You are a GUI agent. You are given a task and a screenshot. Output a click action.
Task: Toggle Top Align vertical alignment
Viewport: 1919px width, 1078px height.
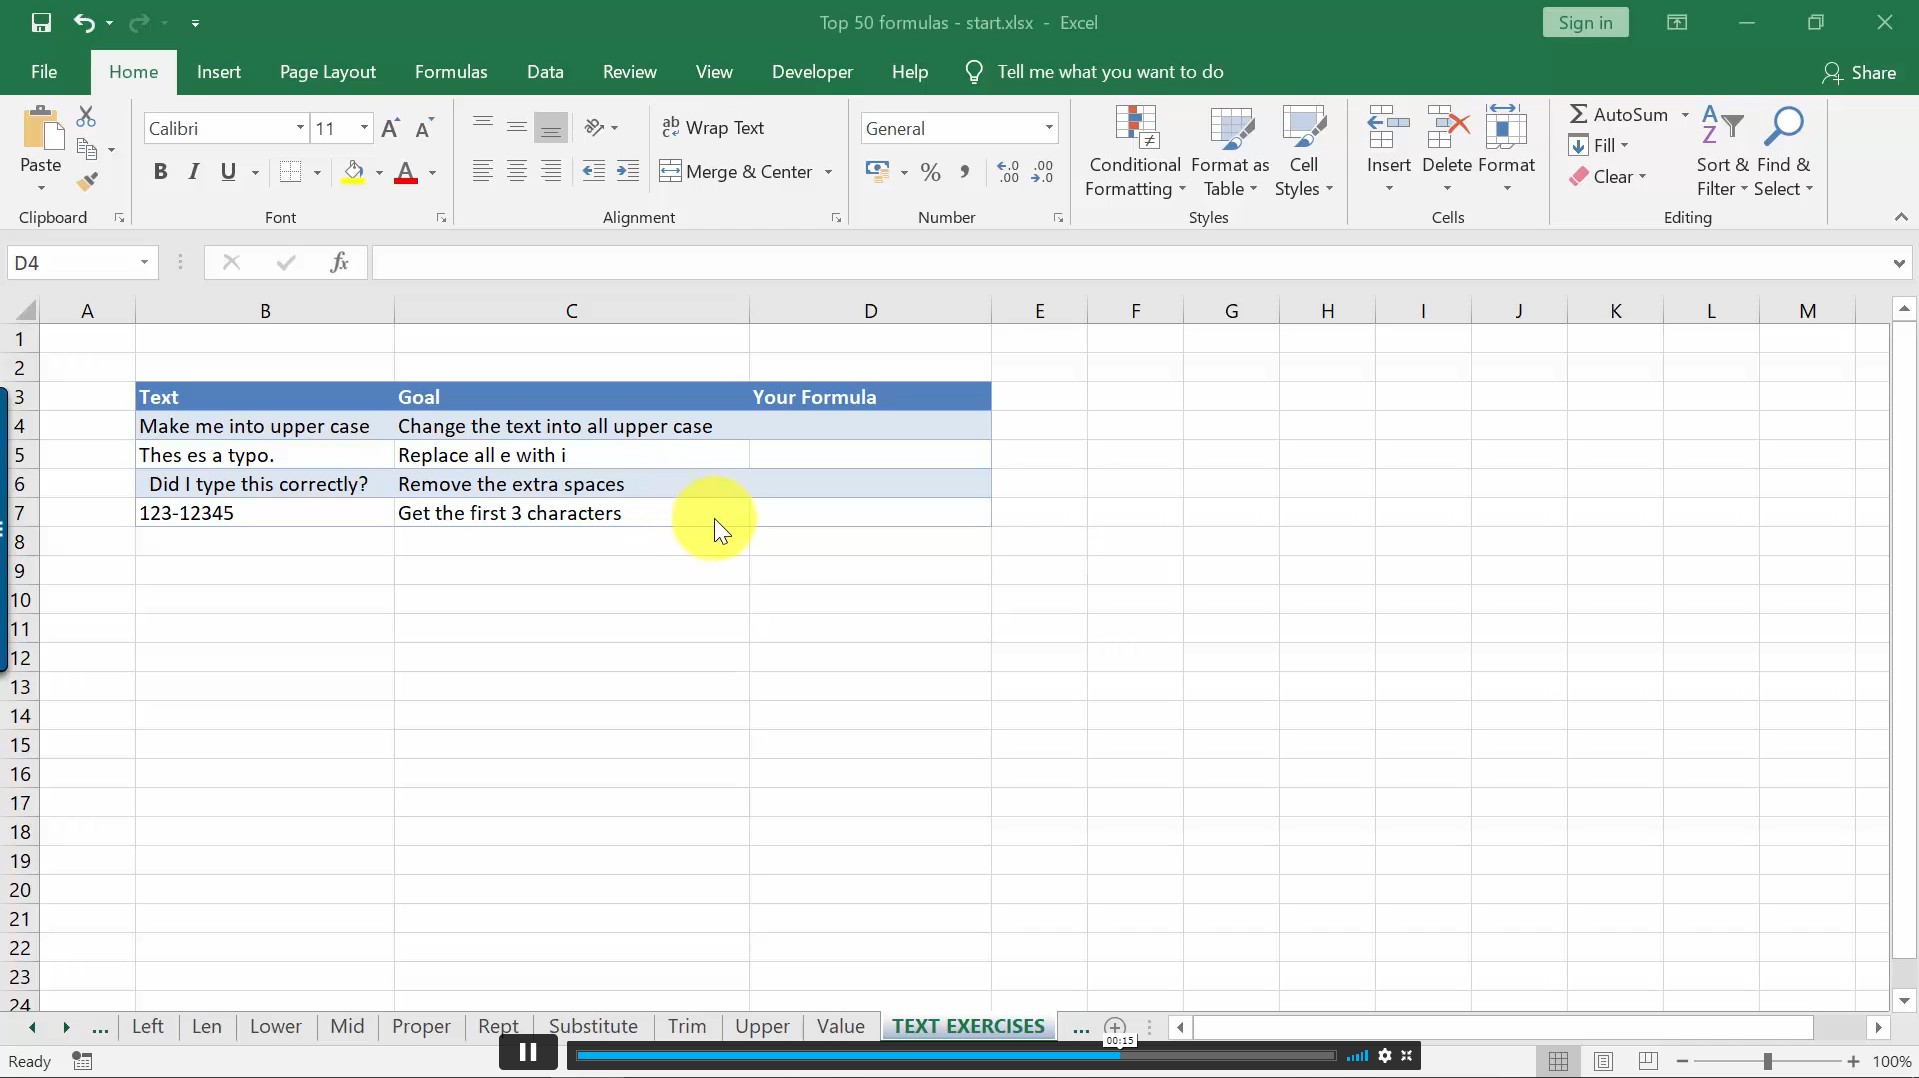[483, 127]
